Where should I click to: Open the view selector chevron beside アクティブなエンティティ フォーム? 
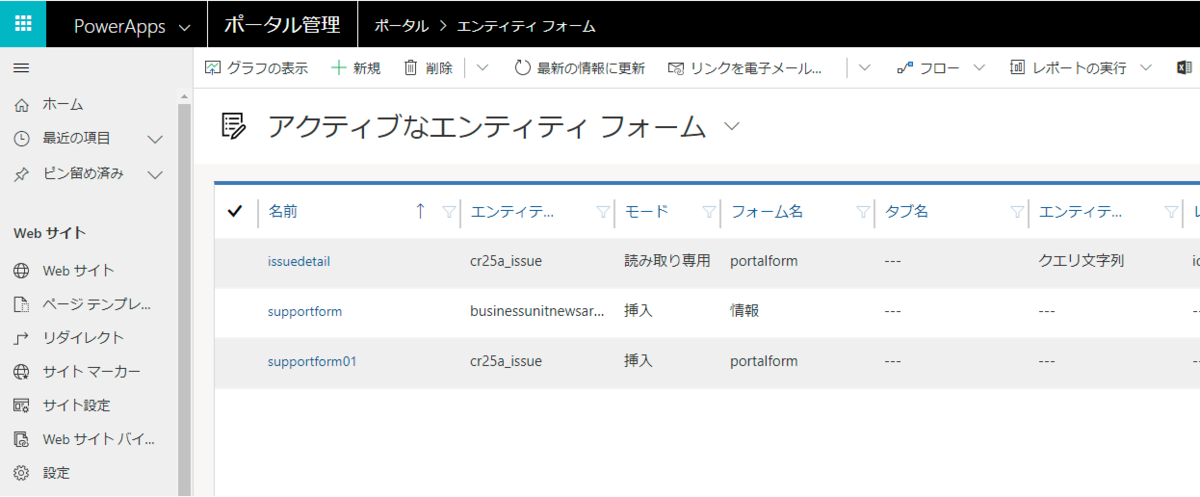(732, 126)
